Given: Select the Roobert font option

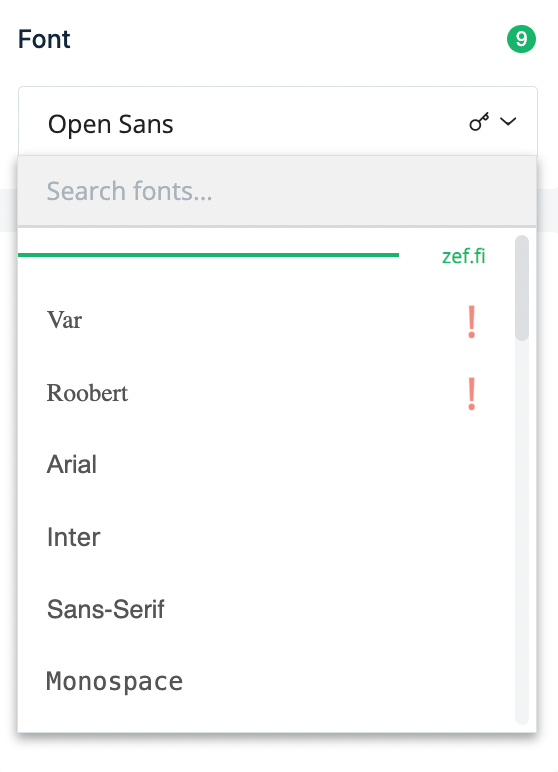Looking at the screenshot, I should tap(266, 393).
